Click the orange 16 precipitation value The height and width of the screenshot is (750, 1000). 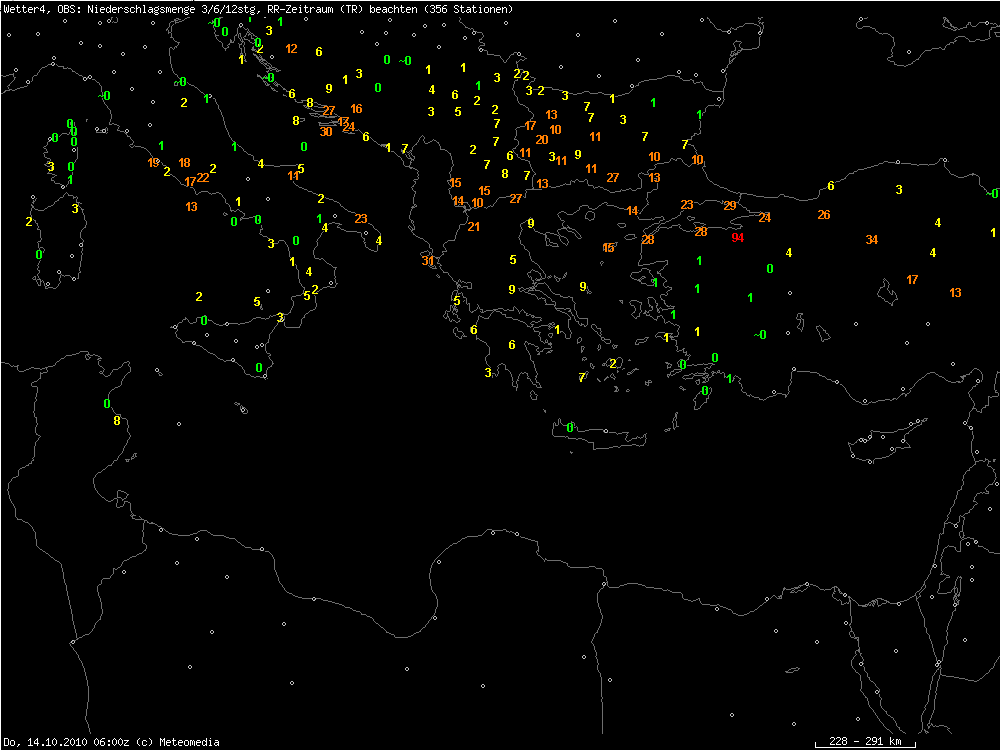coord(356,109)
